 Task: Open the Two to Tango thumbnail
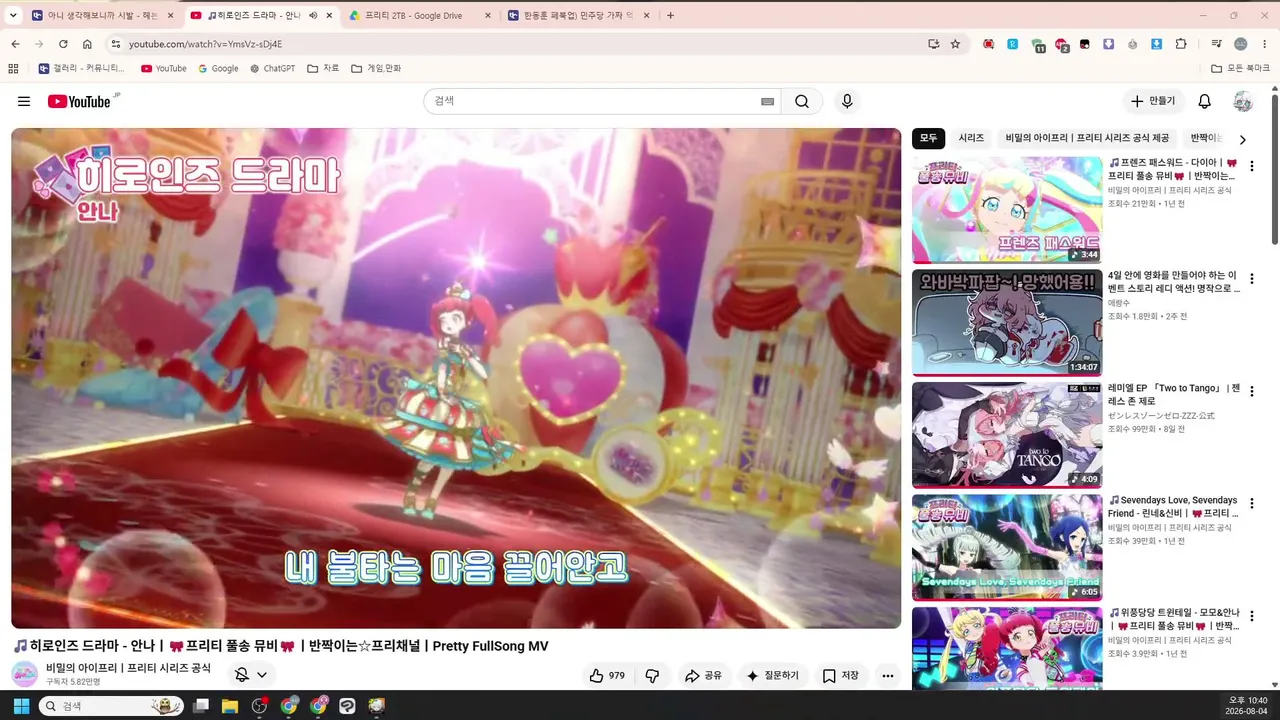click(1007, 435)
